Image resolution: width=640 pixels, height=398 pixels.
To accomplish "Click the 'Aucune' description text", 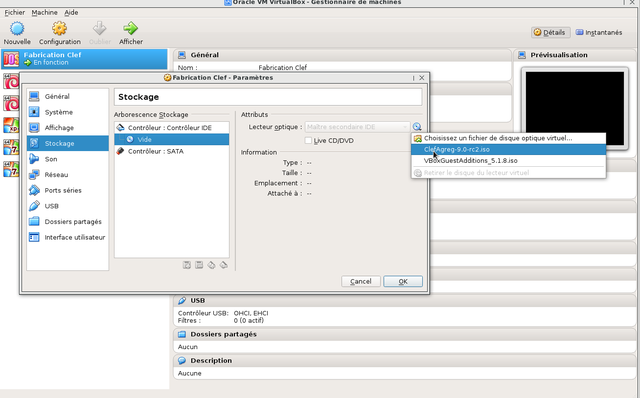I will click(x=189, y=373).
